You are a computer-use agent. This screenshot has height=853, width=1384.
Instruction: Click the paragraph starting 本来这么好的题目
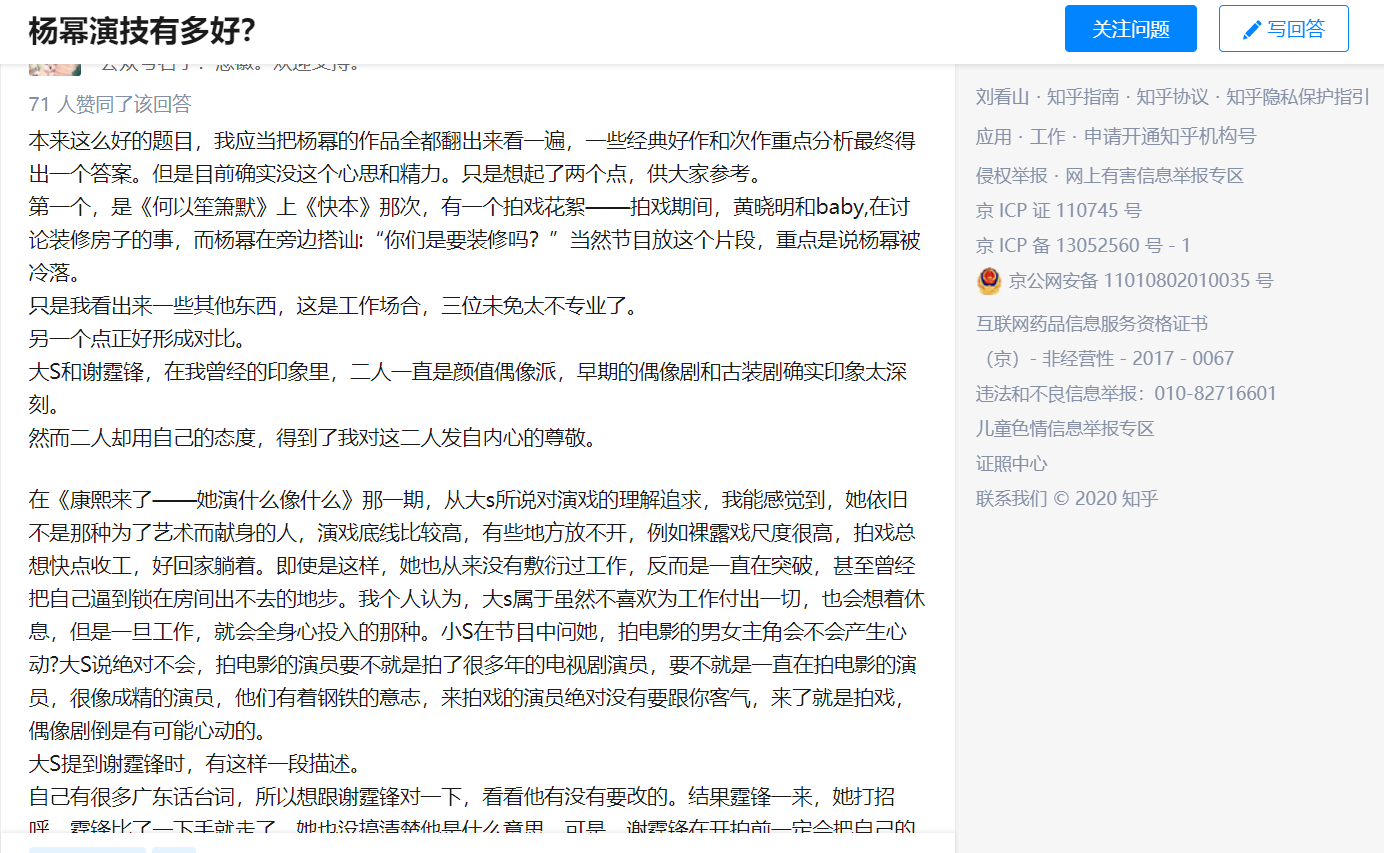tap(472, 157)
